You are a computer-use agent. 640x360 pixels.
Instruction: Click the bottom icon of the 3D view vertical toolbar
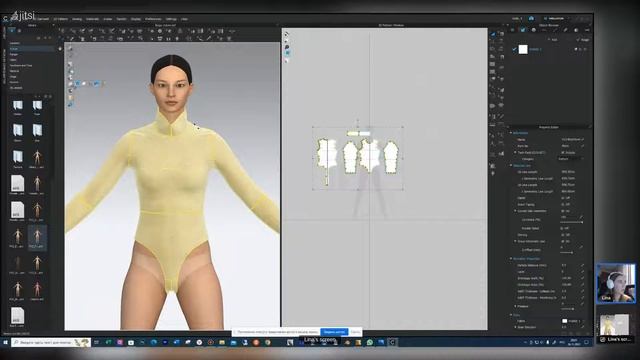point(71,105)
